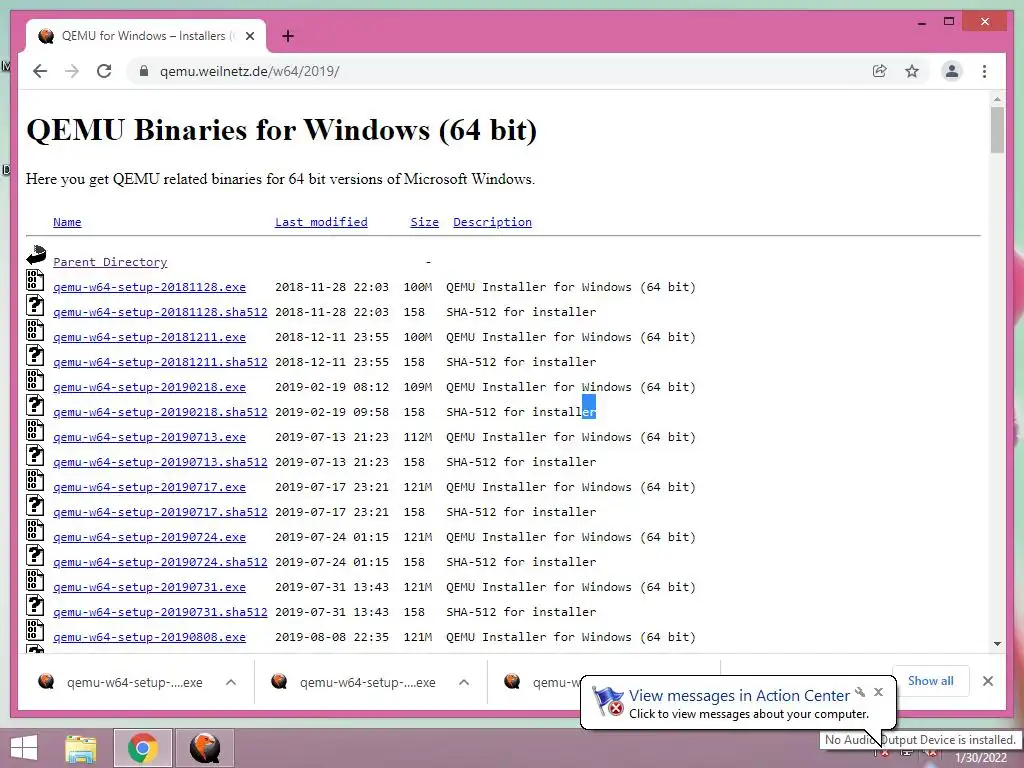1024x768 pixels.
Task: Select the QEMU for Windows Installers tab
Action: (146, 36)
